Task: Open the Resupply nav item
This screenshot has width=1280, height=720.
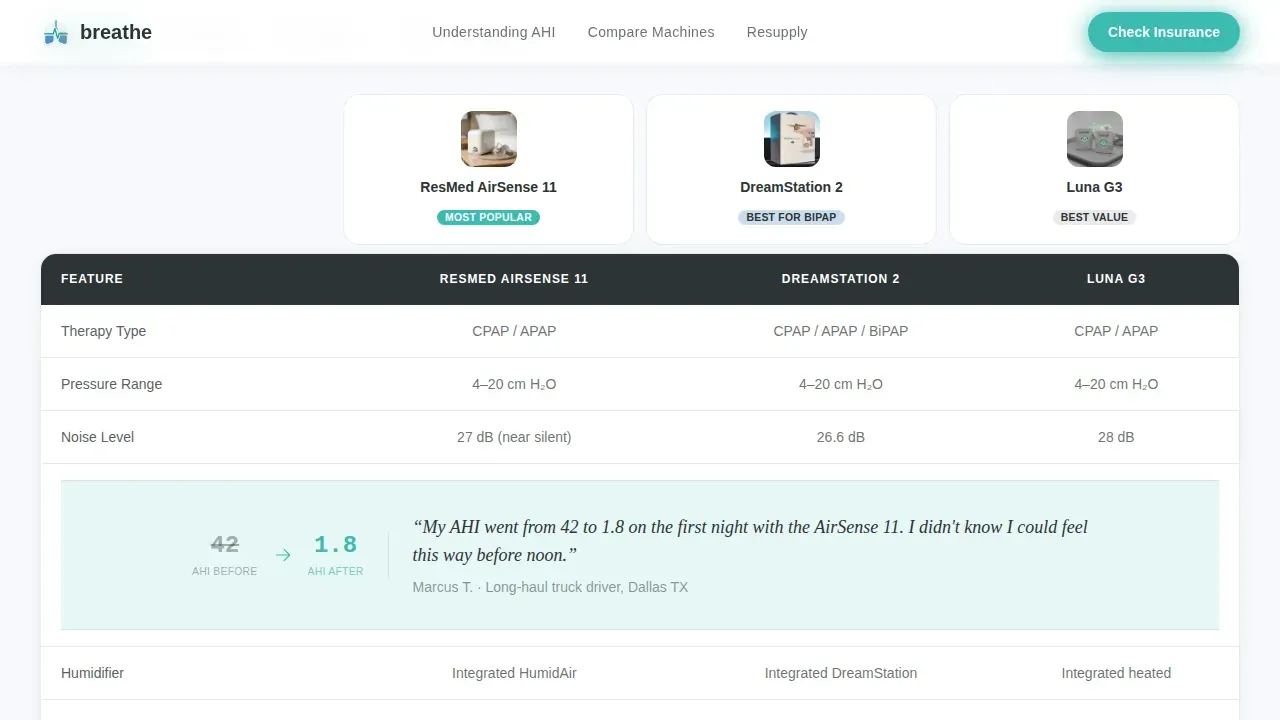Action: point(777,32)
